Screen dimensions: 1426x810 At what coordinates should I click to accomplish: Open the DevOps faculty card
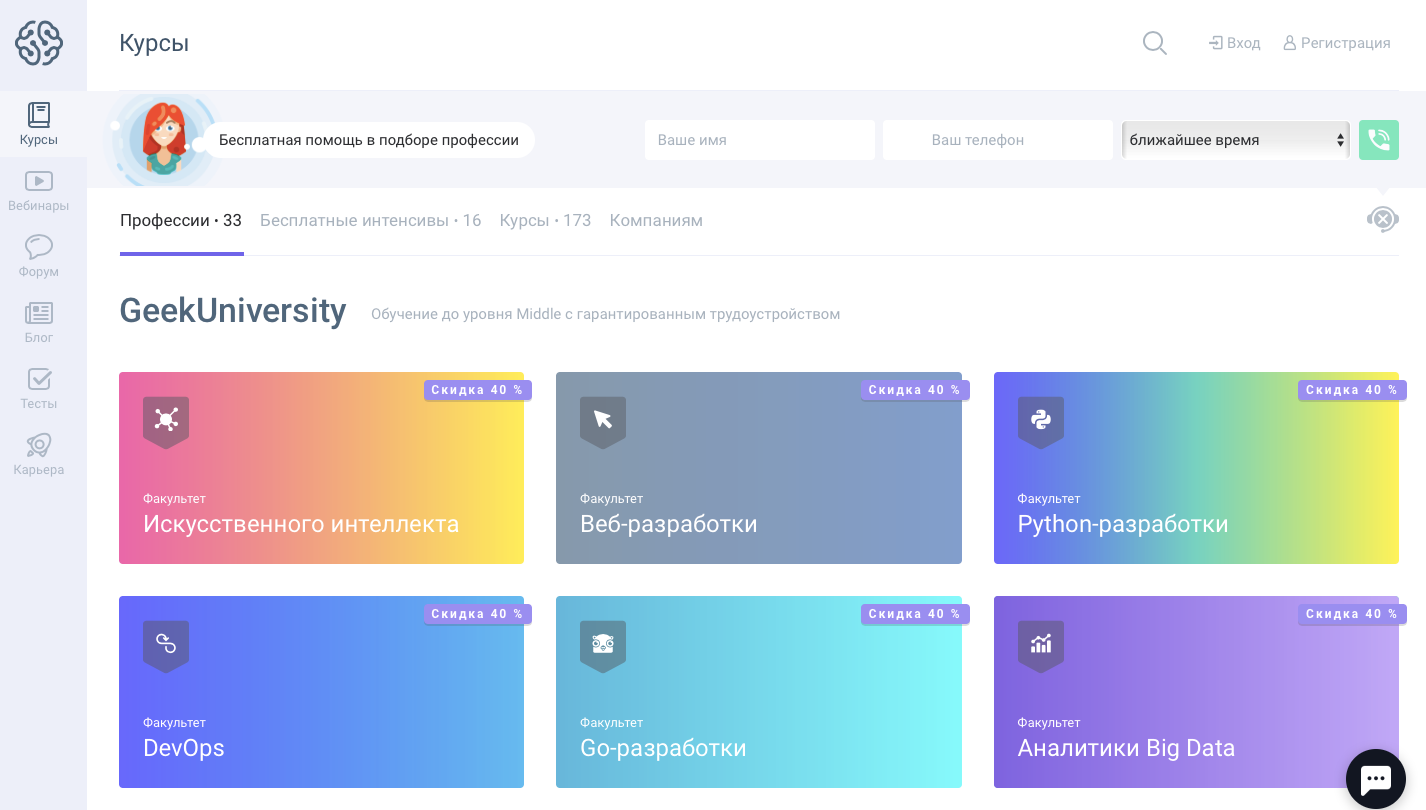coord(321,692)
